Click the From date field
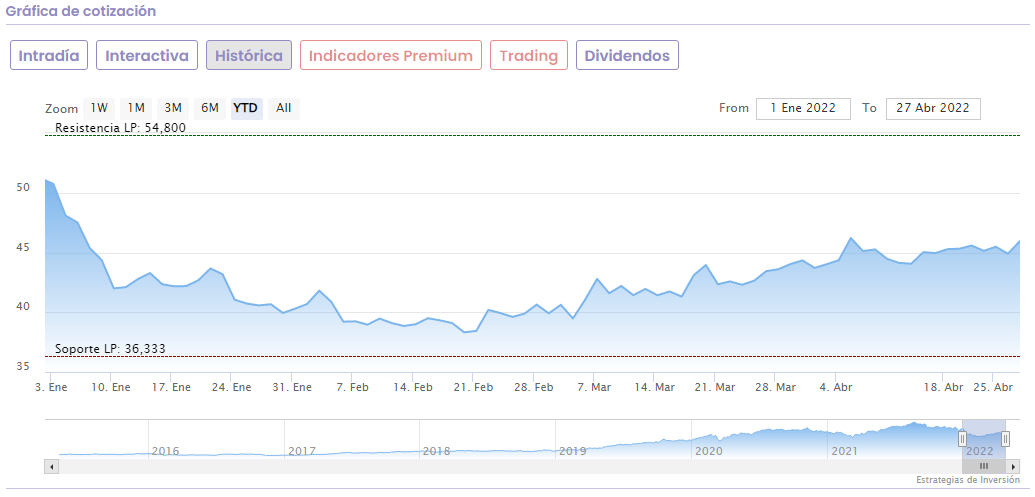This screenshot has width=1035, height=497. pos(803,108)
